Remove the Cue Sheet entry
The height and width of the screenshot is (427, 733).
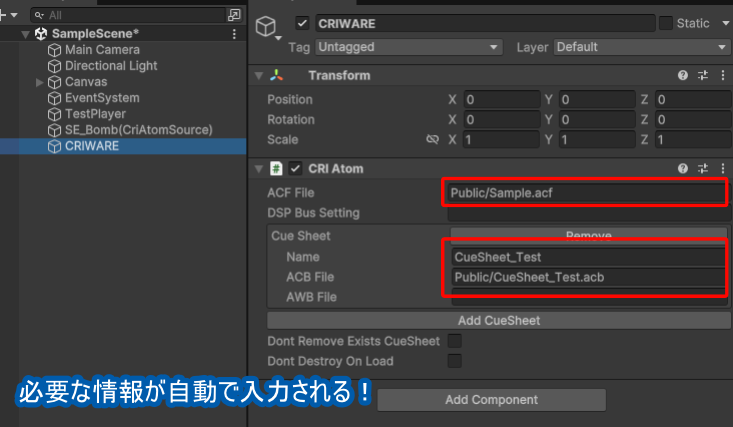[589, 234]
